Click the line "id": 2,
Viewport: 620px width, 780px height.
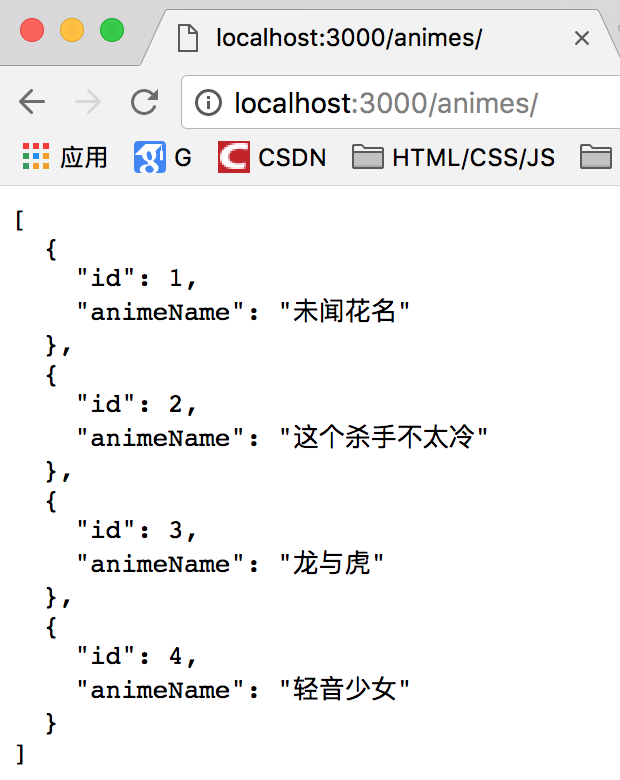pyautogui.click(x=137, y=404)
